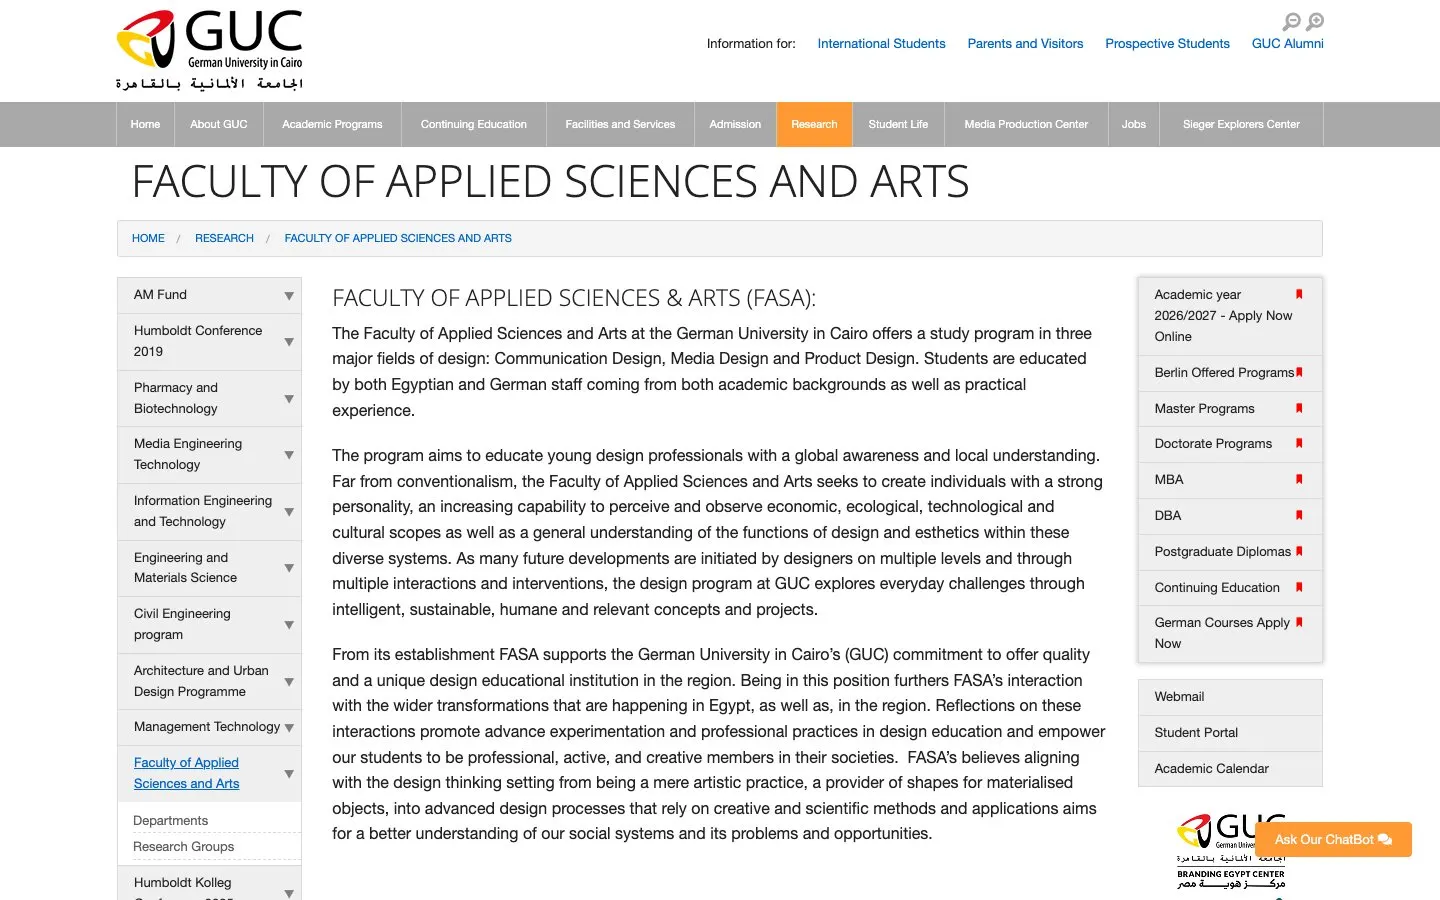Open the Departments sub-item in the sidebar
This screenshot has width=1440, height=900.
pos(171,821)
